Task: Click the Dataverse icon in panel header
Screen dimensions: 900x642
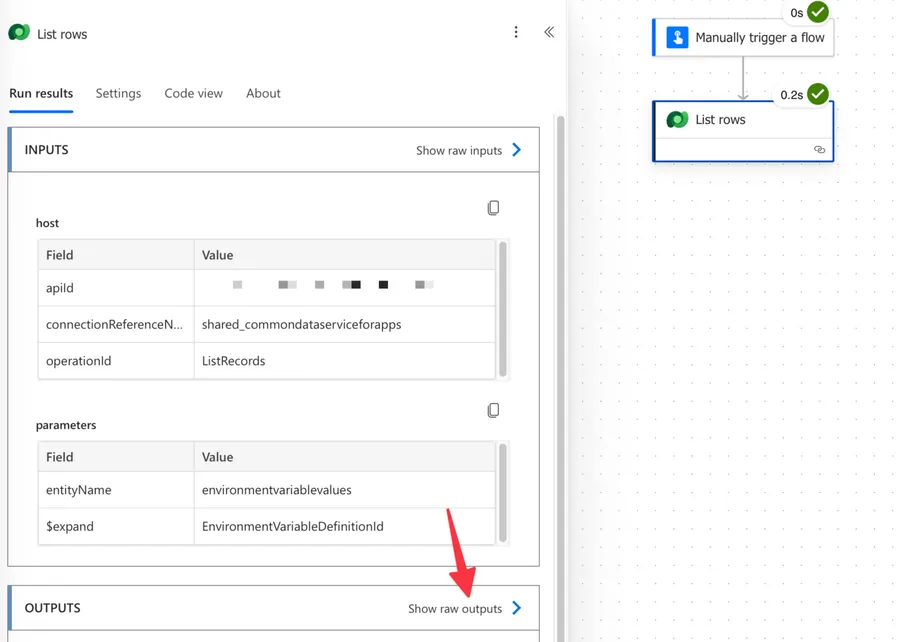Action: click(x=19, y=33)
